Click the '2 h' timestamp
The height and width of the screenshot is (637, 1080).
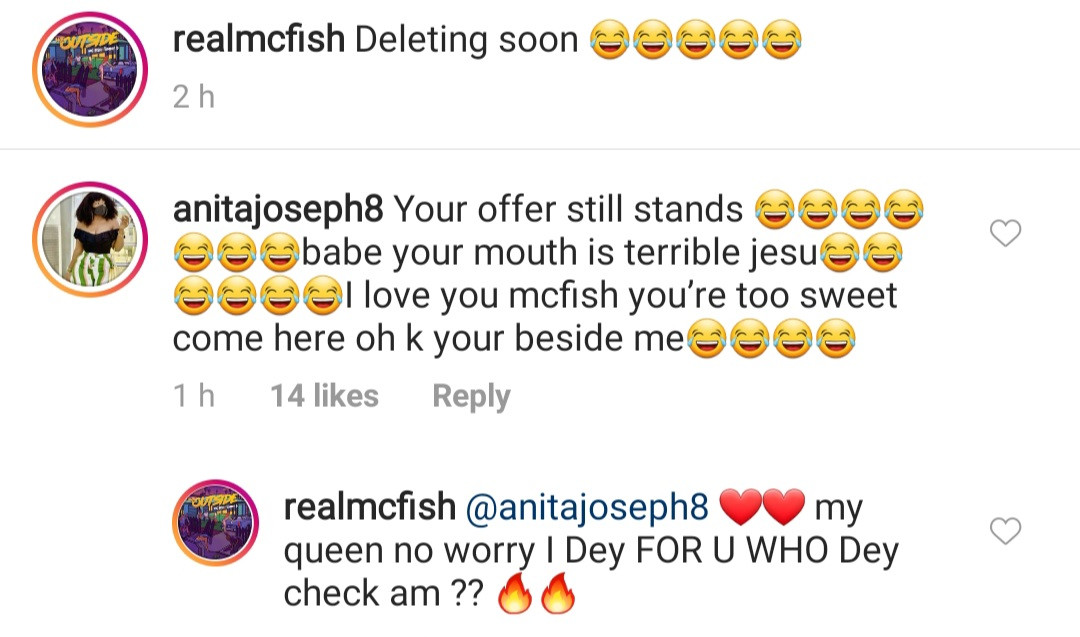click(x=193, y=97)
